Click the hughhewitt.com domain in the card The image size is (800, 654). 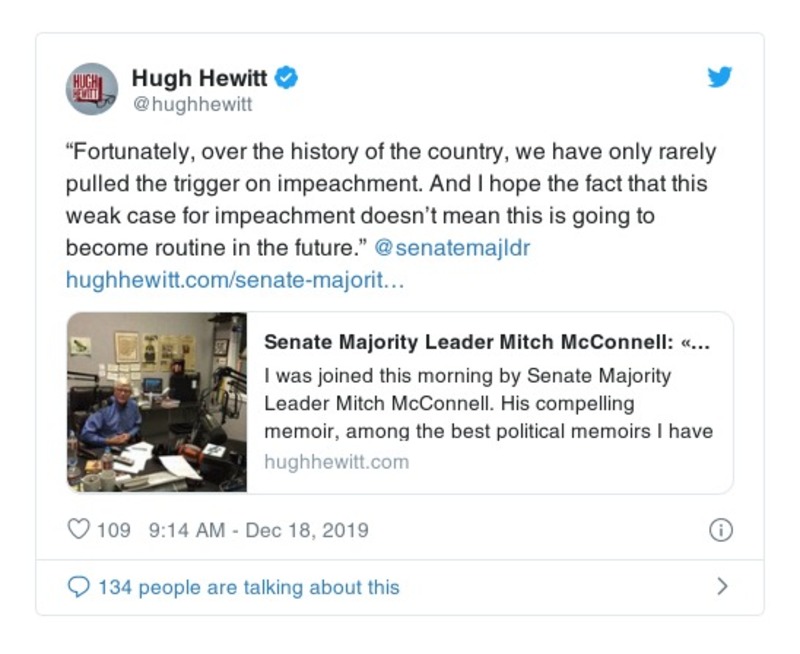[337, 462]
